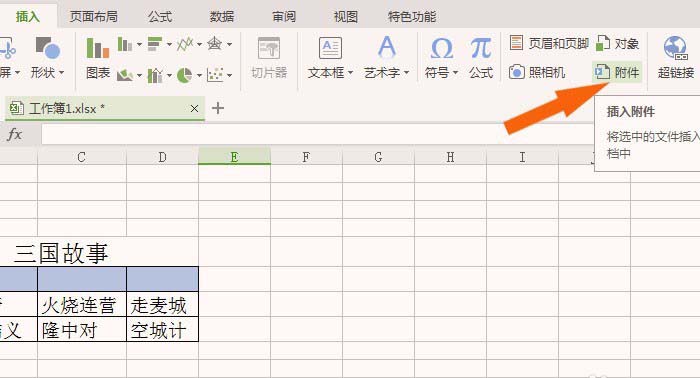Insert an 附件 attachment
The height and width of the screenshot is (378, 700).
617,72
